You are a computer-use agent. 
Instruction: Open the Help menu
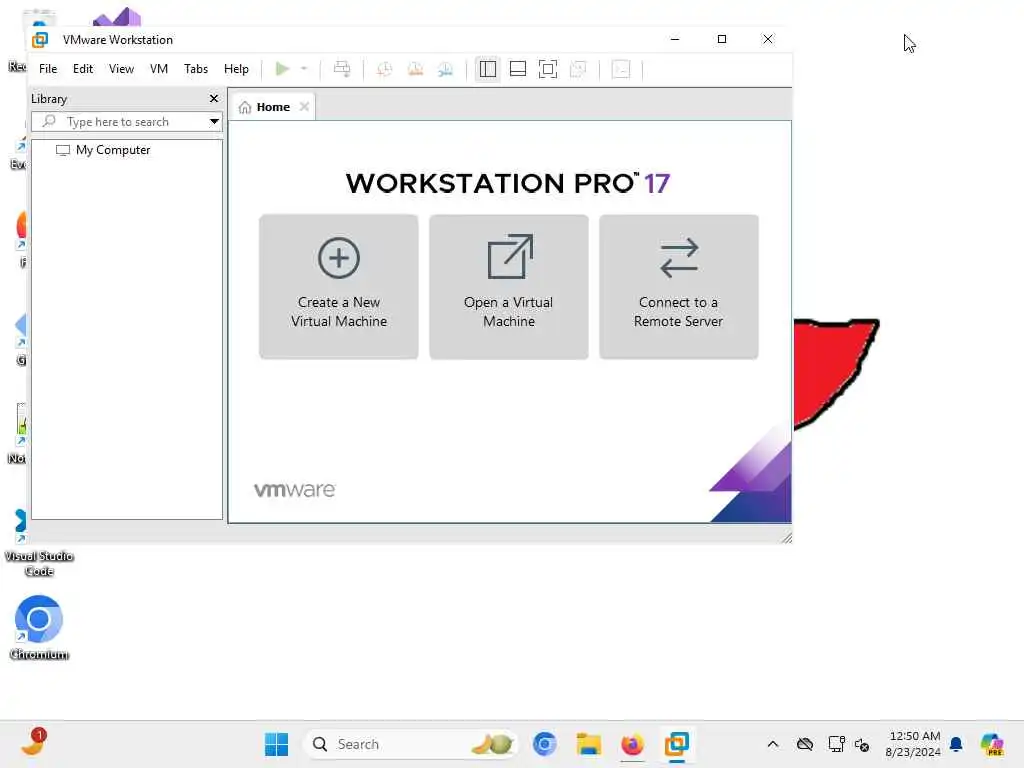coord(236,69)
